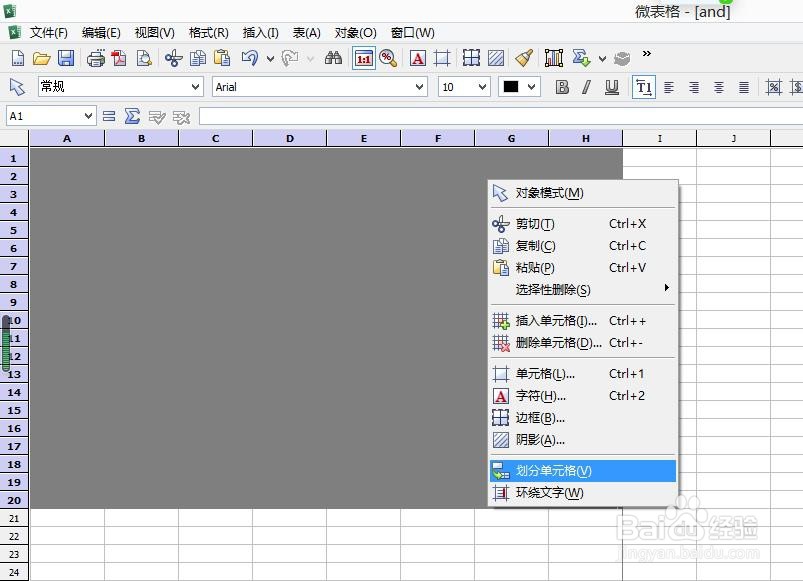The height and width of the screenshot is (581, 803).
Task: Activate the Zoom 1:1 icon
Action: [x=365, y=58]
